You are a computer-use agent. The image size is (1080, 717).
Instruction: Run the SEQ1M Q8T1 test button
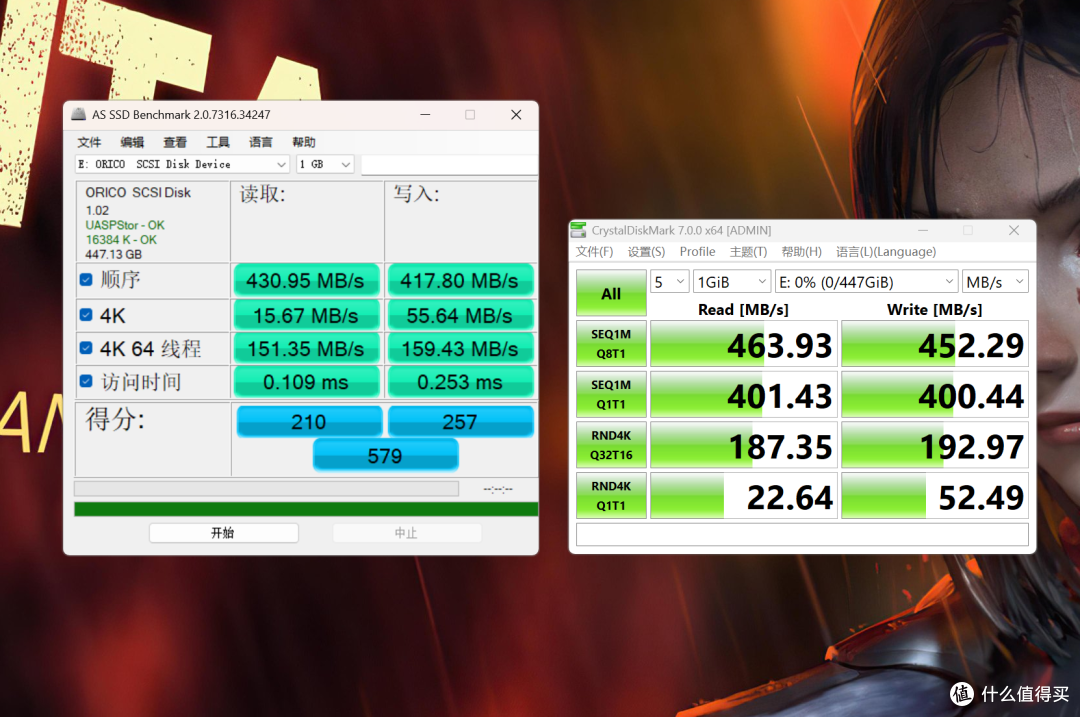point(611,343)
